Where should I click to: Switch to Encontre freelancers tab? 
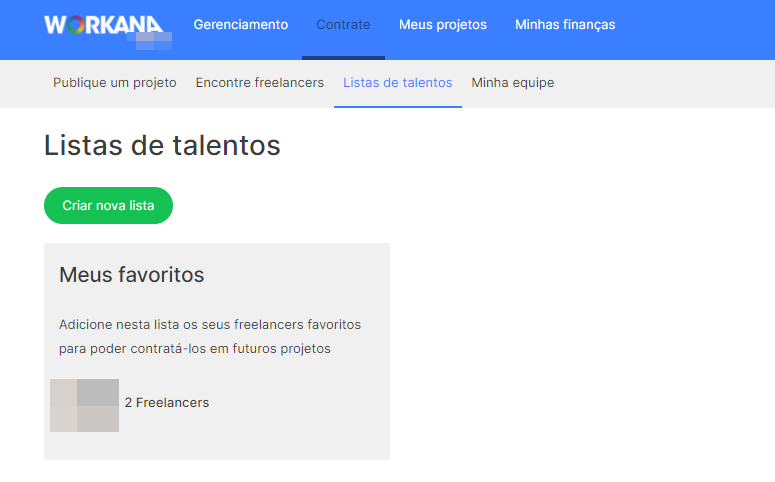[259, 83]
